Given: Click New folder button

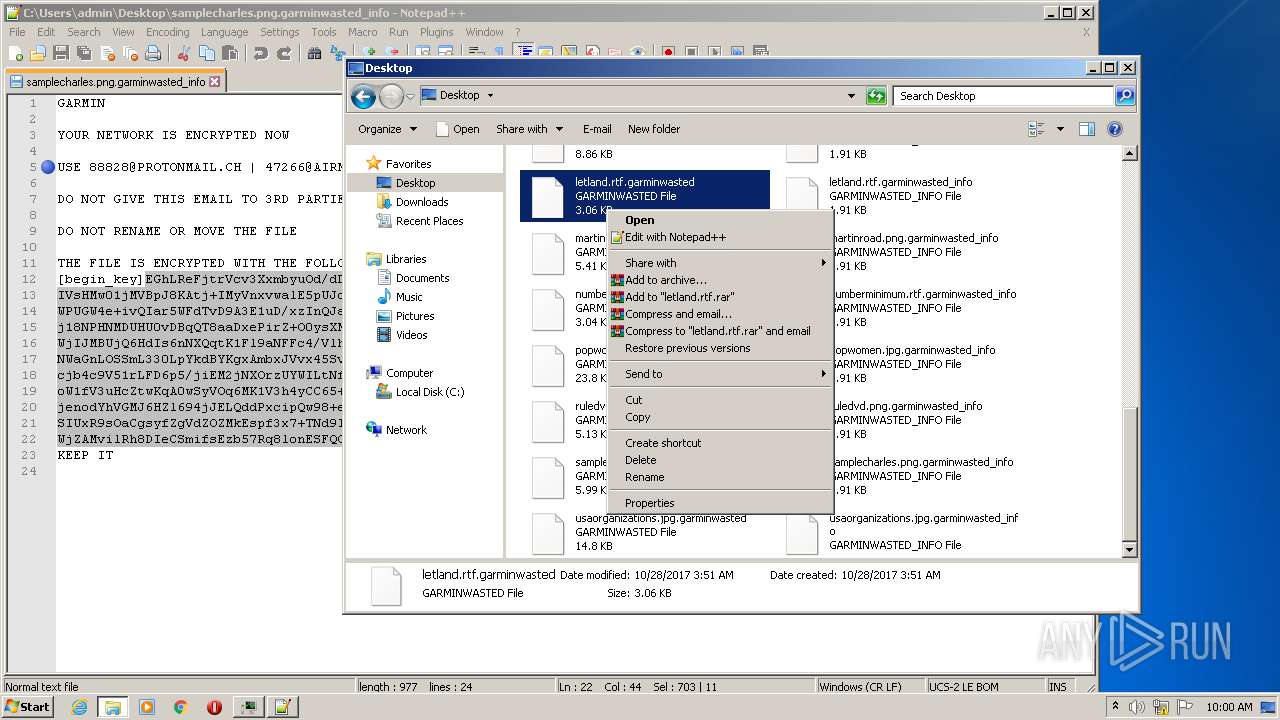Looking at the screenshot, I should (654, 129).
